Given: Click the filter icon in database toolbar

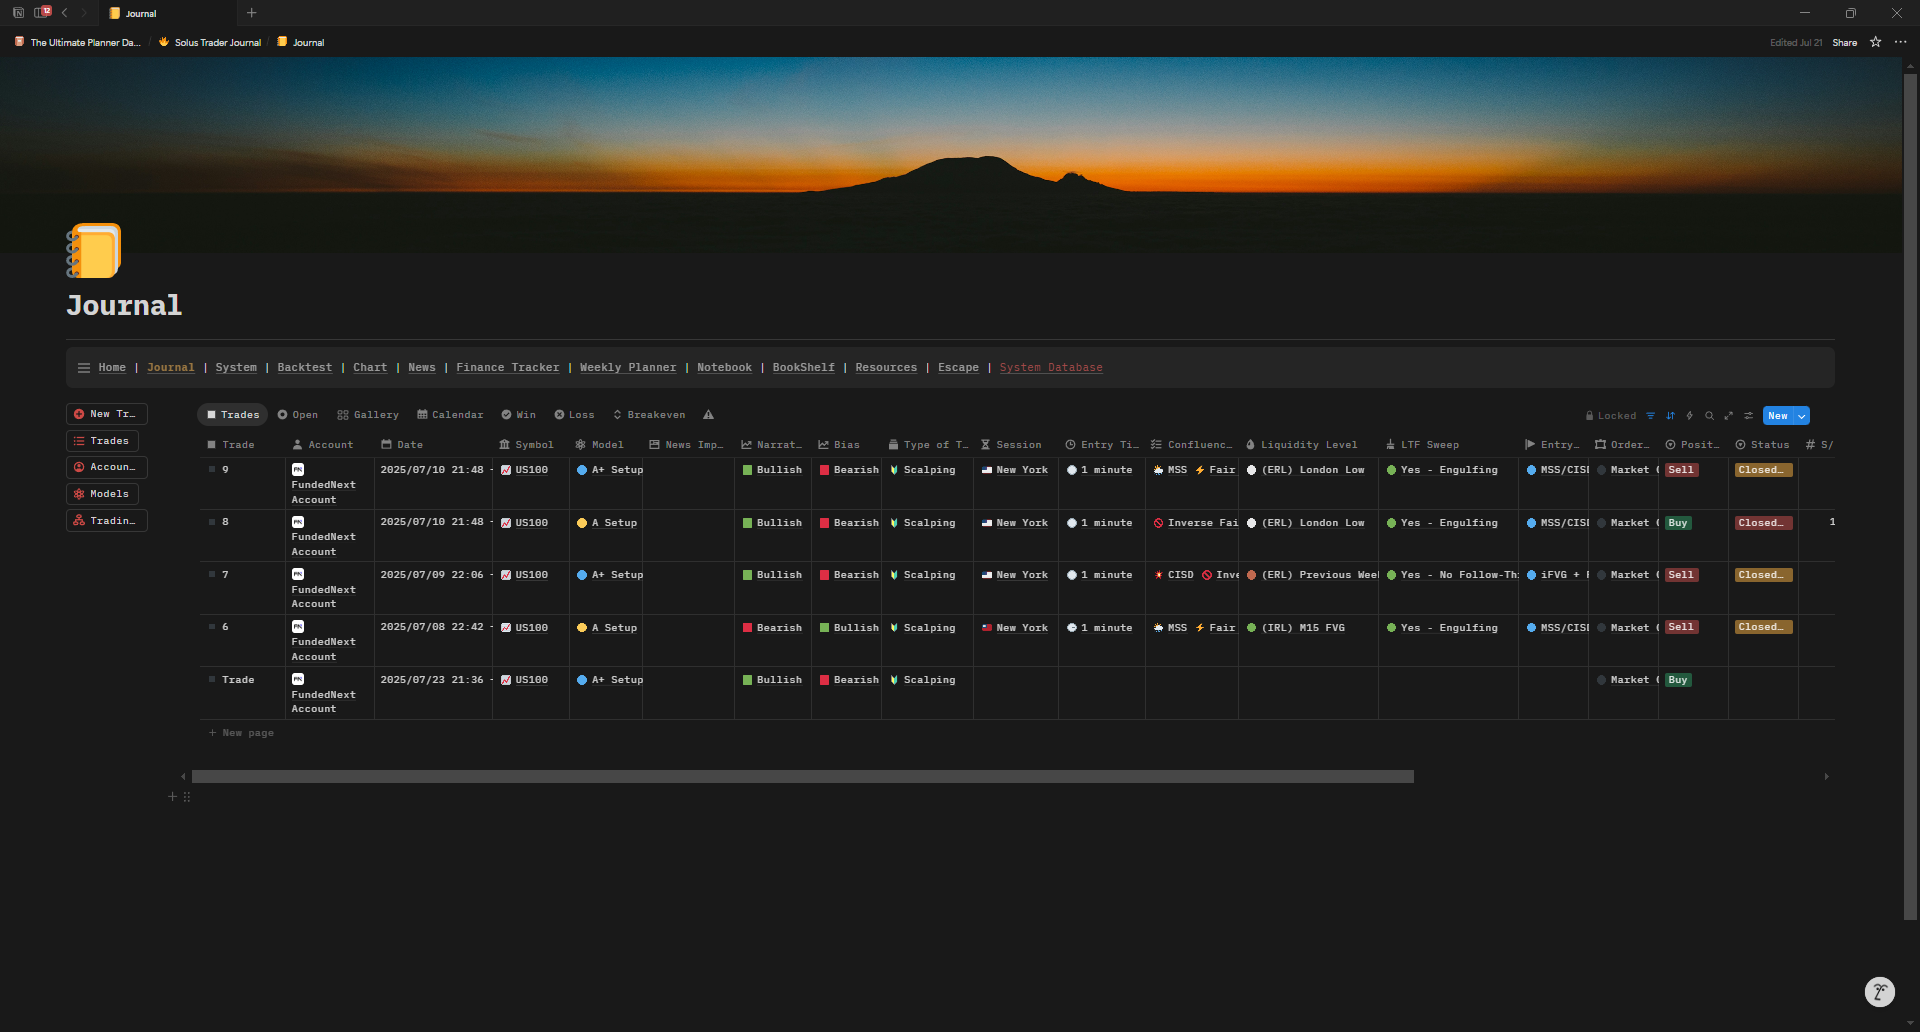Looking at the screenshot, I should [1650, 416].
